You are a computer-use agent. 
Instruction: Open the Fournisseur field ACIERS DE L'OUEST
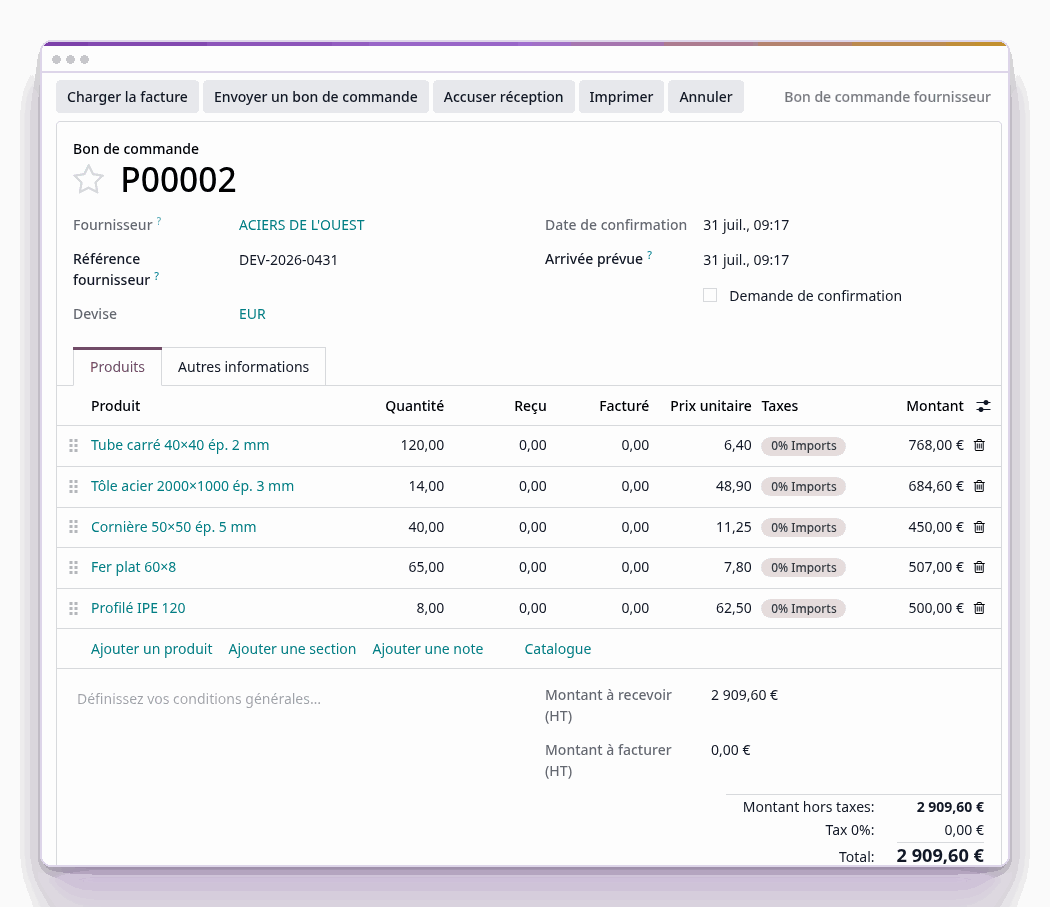[x=301, y=225]
